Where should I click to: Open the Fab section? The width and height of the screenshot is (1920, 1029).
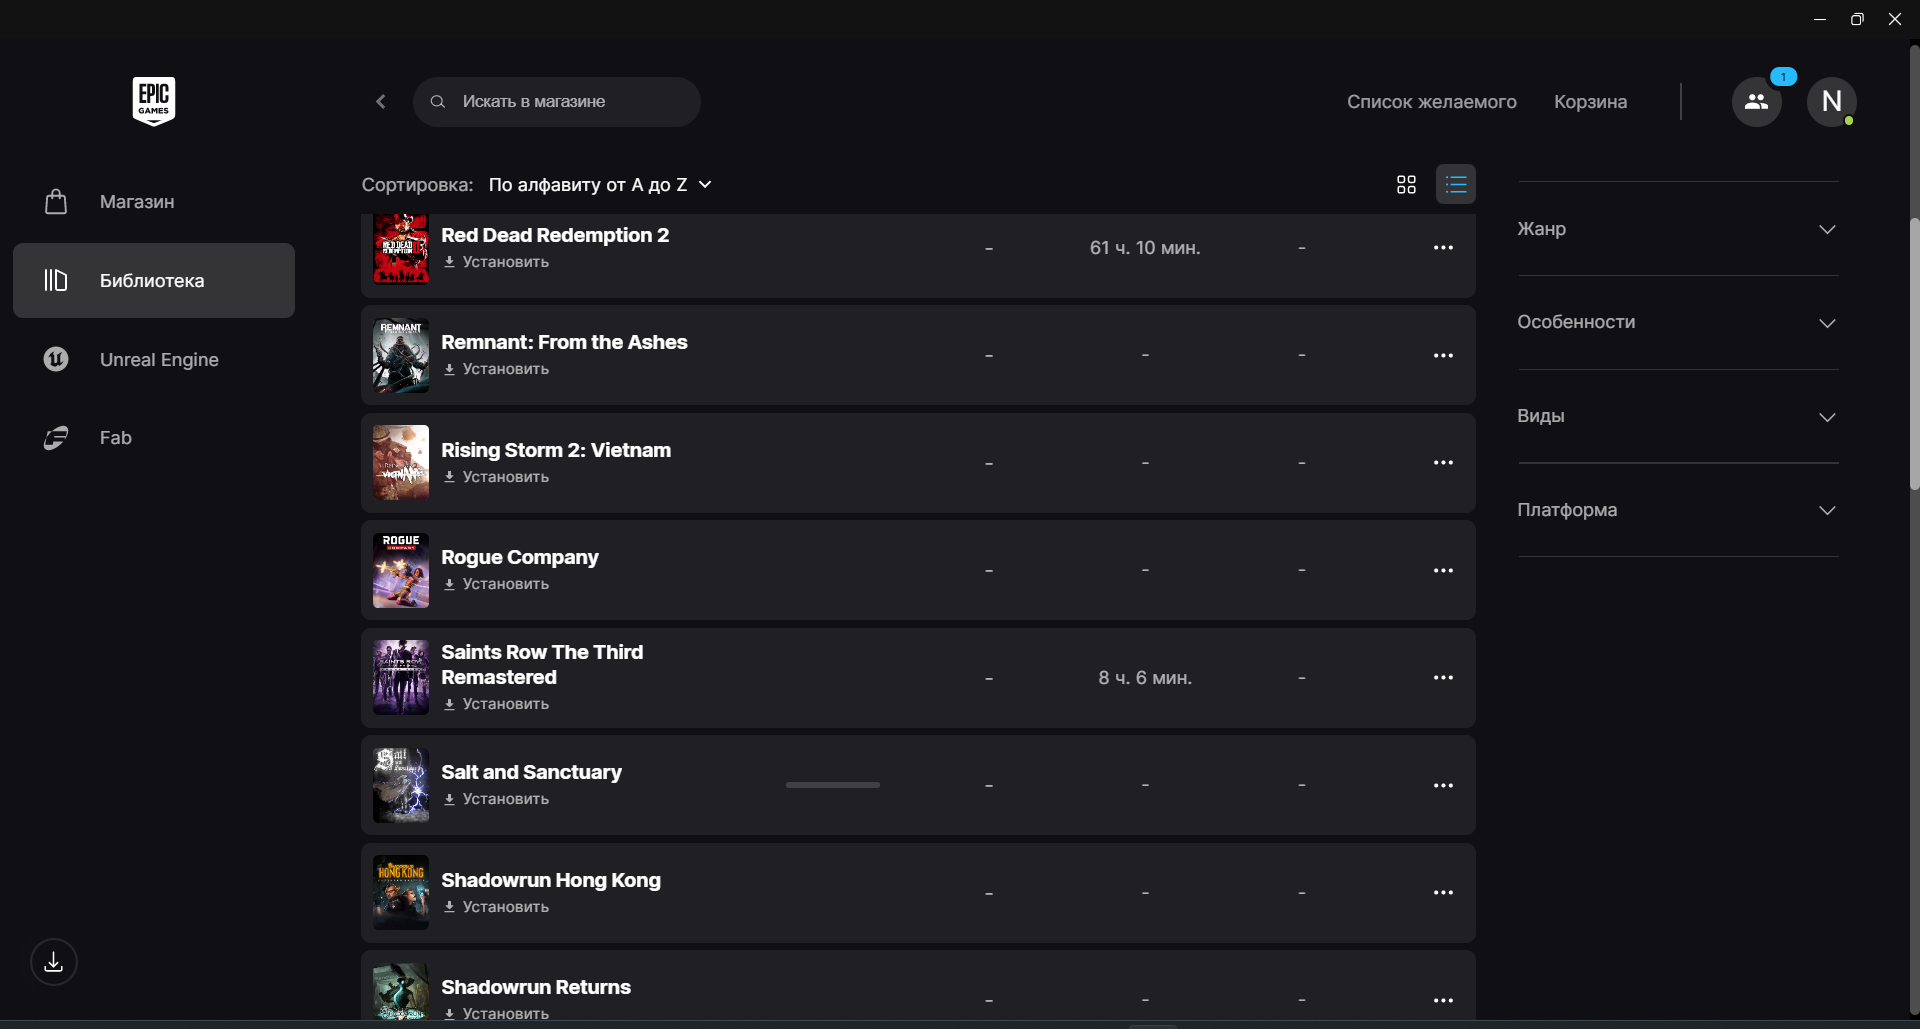(115, 438)
